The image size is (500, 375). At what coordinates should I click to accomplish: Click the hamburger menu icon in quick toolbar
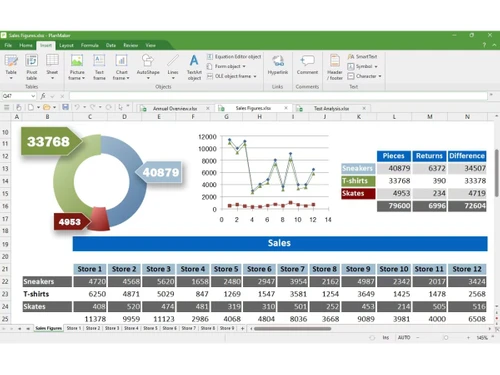(x=6, y=107)
